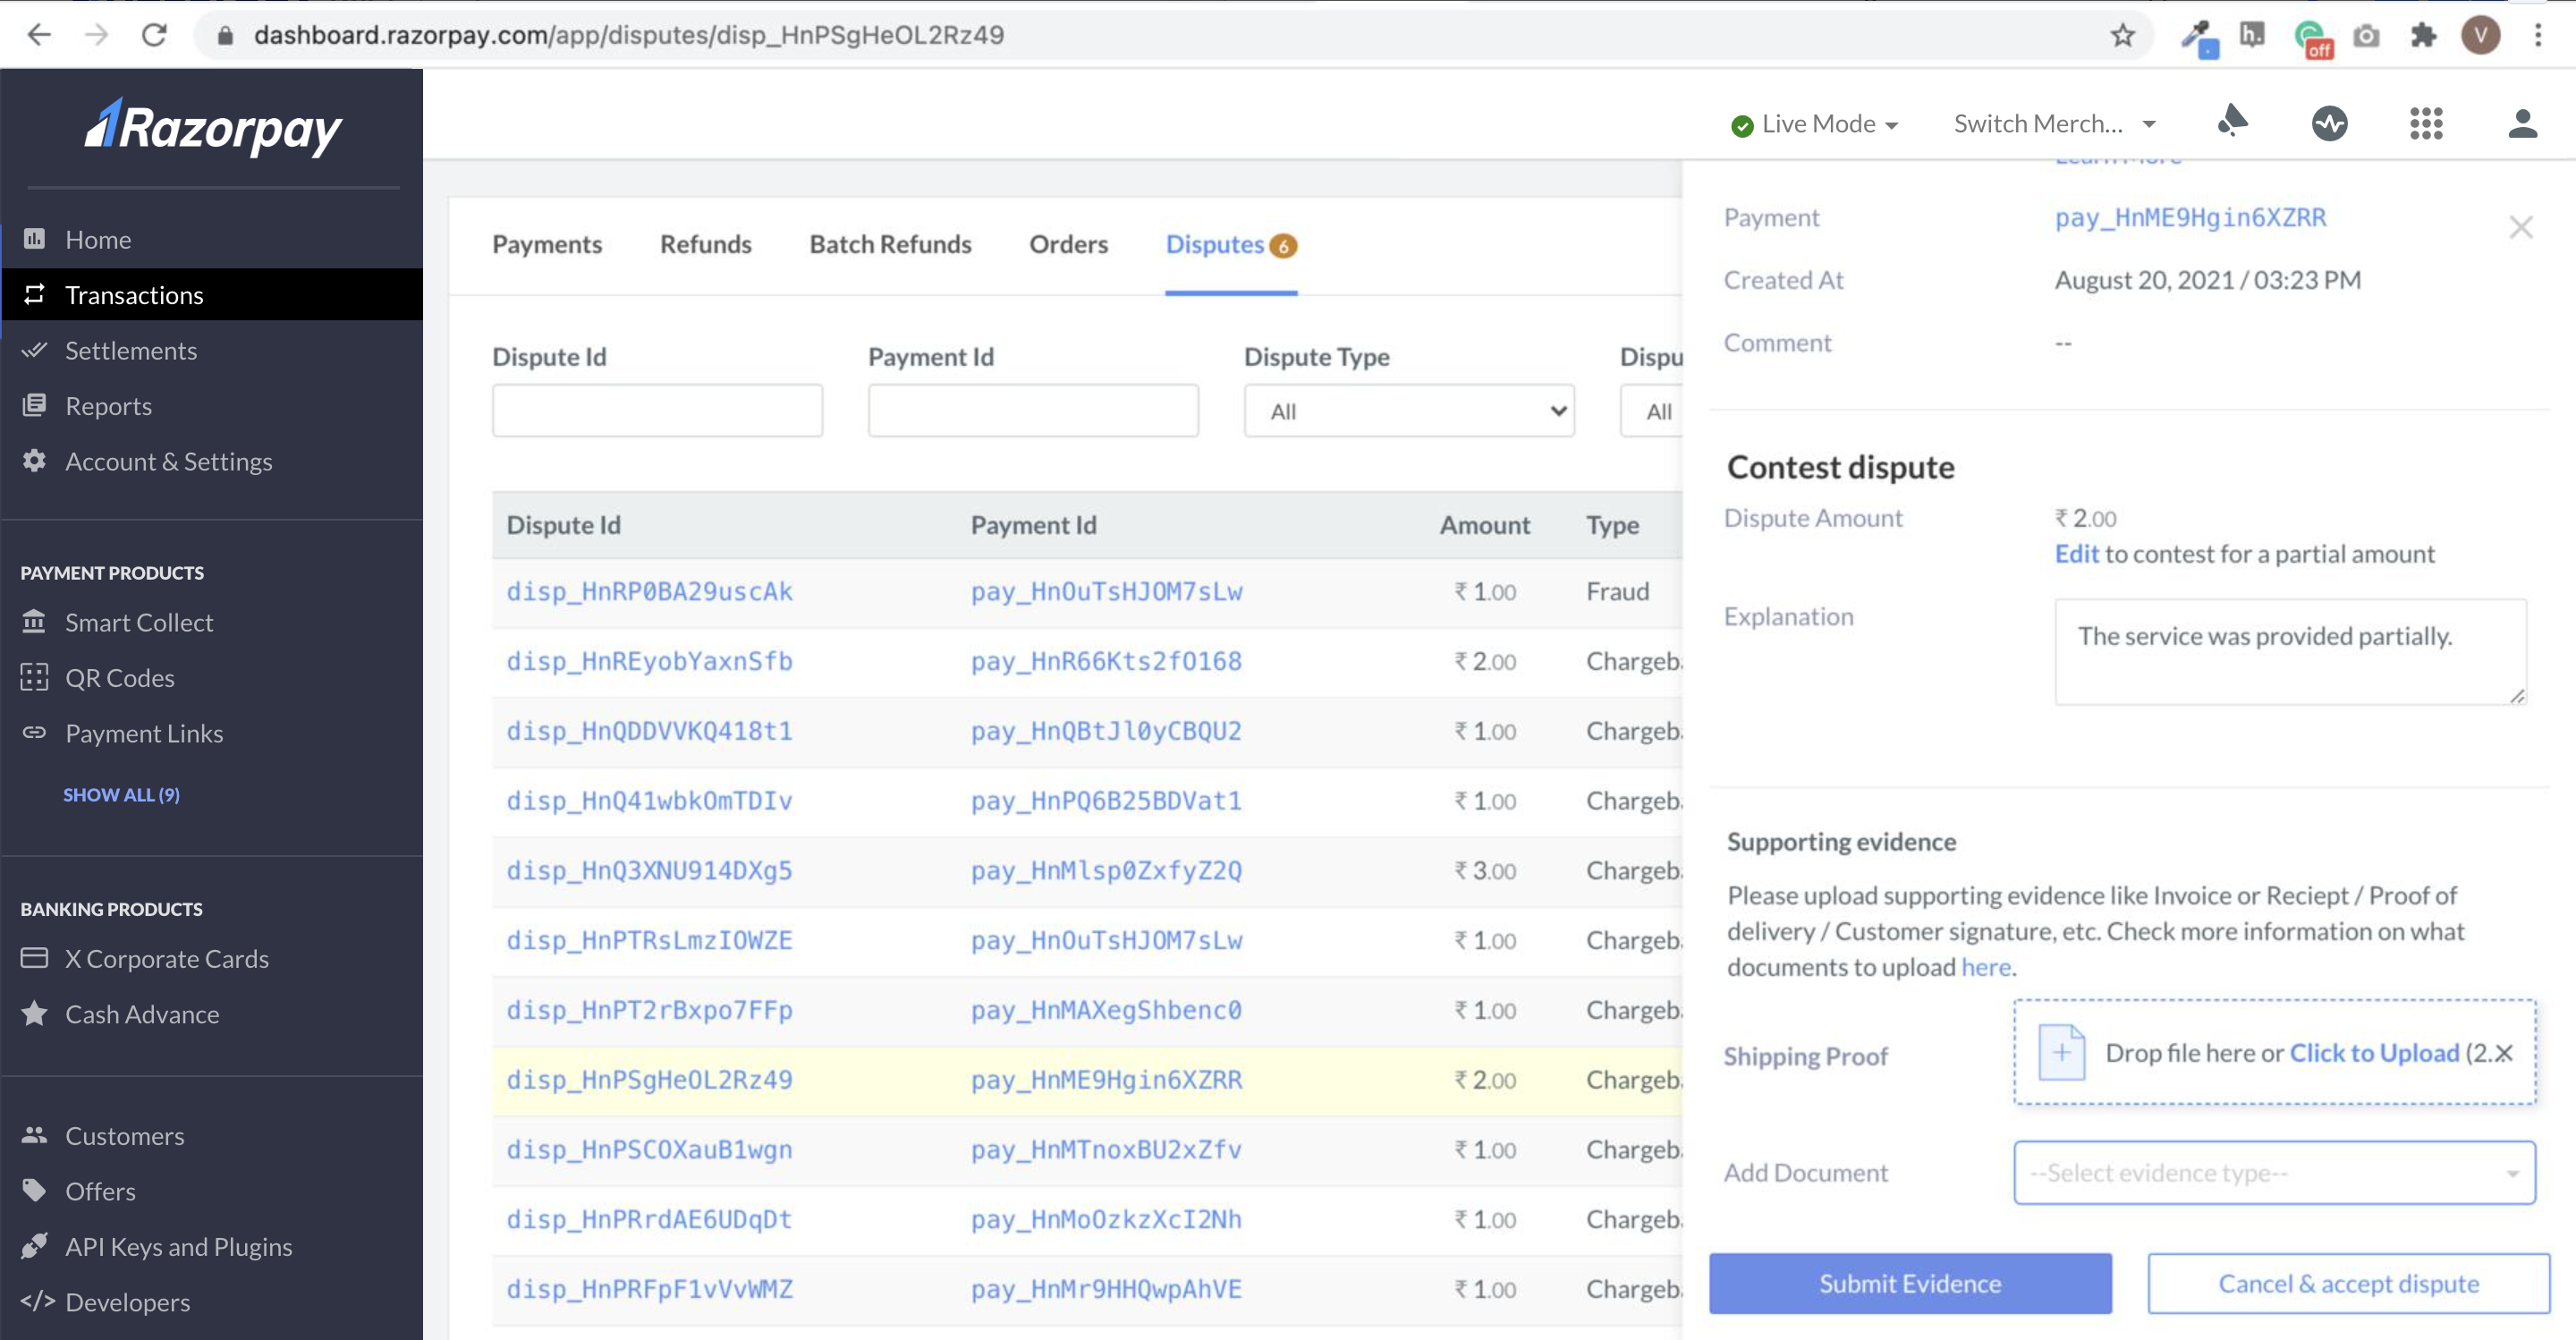Switch to the Orders tab

(x=1068, y=244)
